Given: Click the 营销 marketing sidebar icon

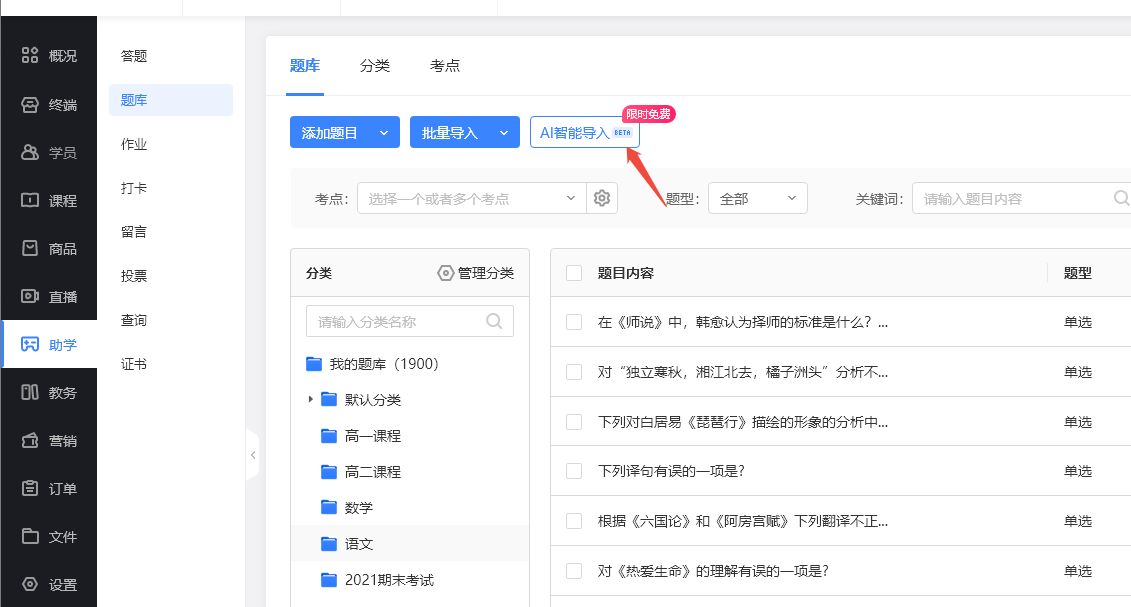Looking at the screenshot, I should tap(30, 440).
